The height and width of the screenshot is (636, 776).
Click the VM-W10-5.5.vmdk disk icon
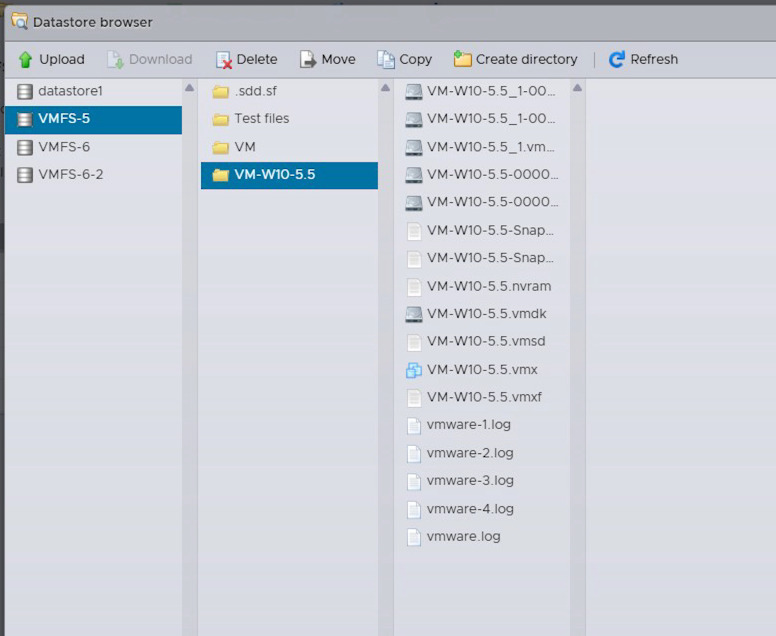(414, 314)
